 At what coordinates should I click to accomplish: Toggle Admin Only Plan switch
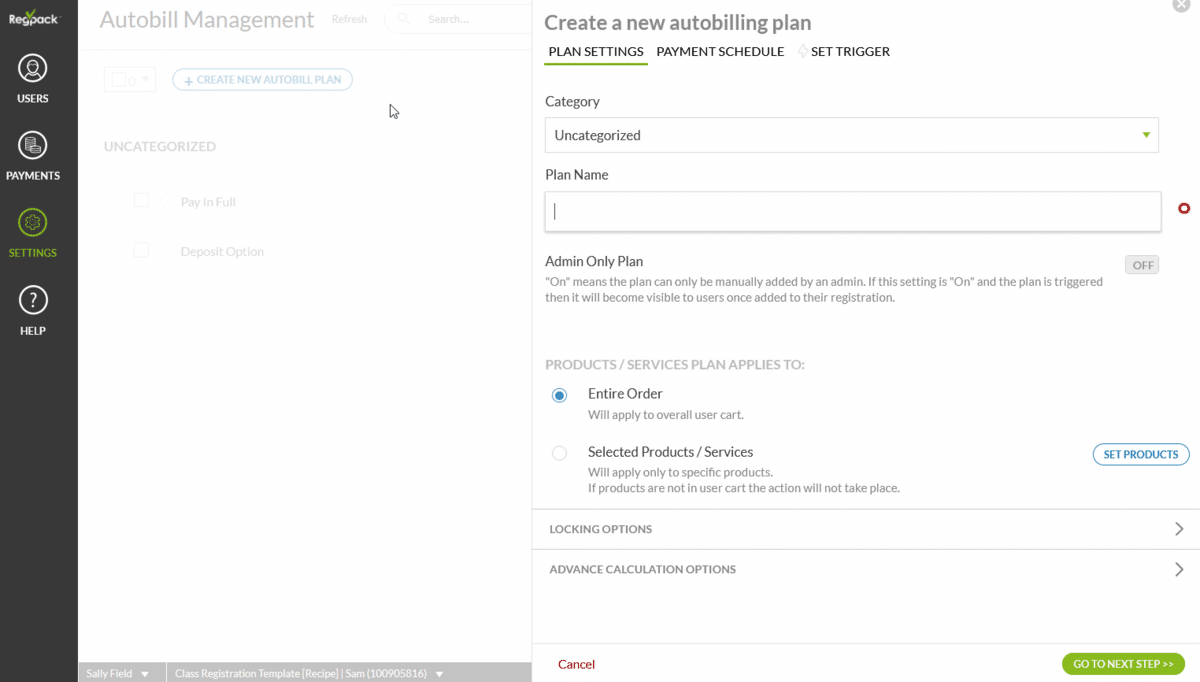coord(1142,265)
